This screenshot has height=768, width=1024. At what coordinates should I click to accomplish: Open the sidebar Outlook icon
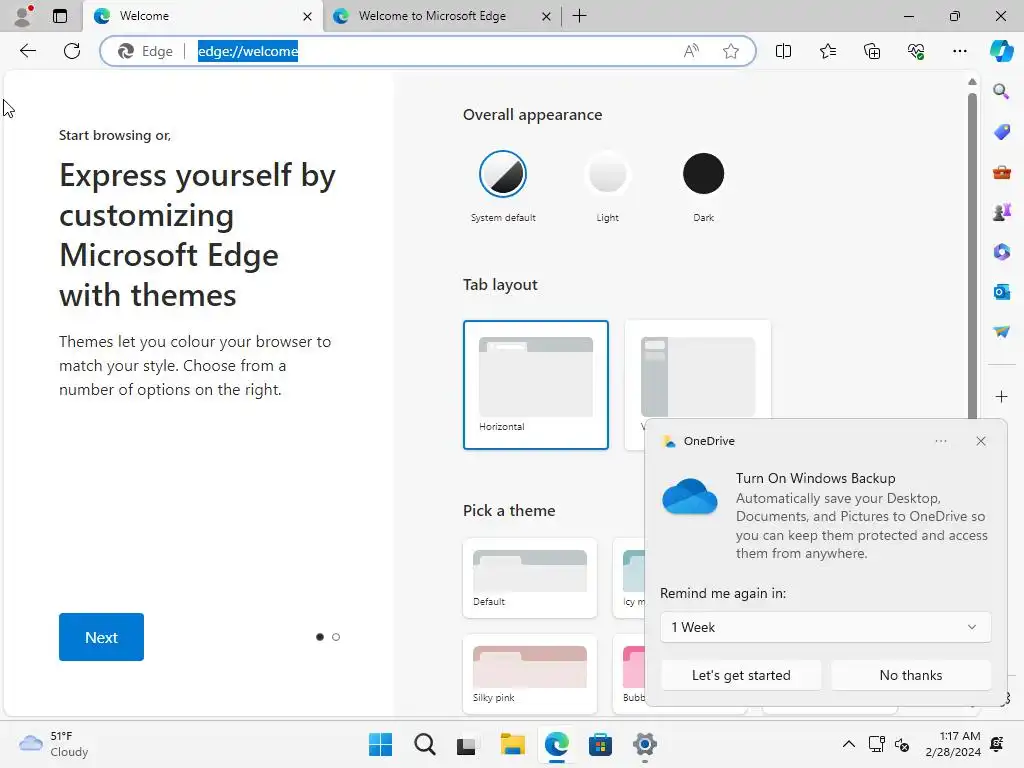1001,292
